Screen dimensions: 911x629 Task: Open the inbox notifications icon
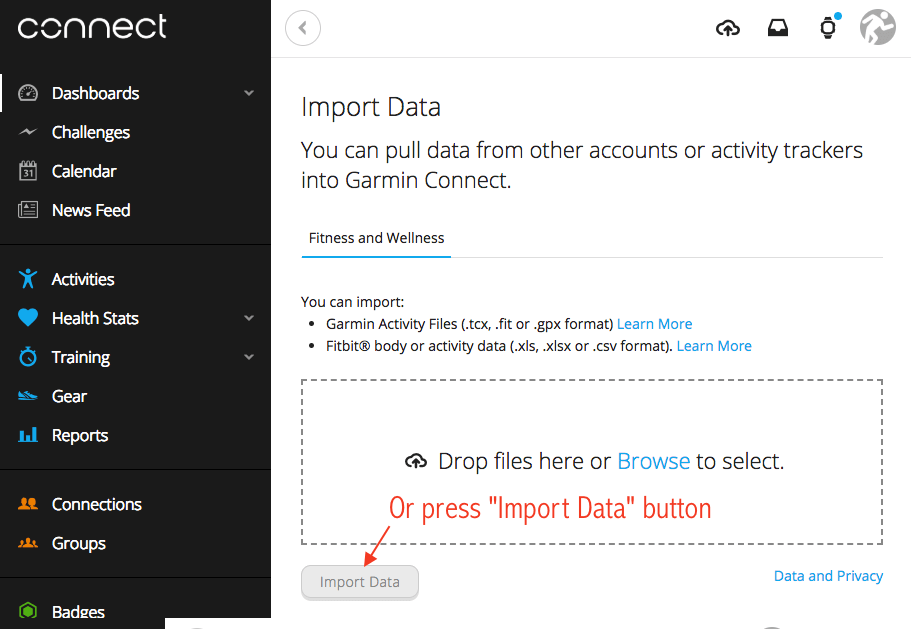777,28
